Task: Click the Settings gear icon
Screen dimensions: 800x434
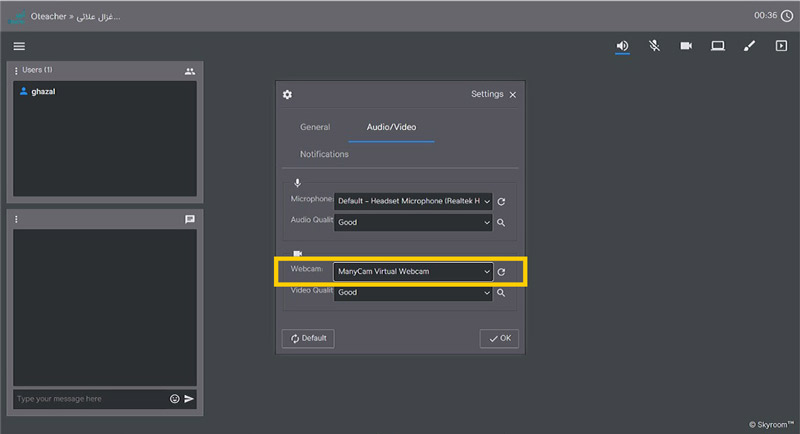Action: (287, 95)
